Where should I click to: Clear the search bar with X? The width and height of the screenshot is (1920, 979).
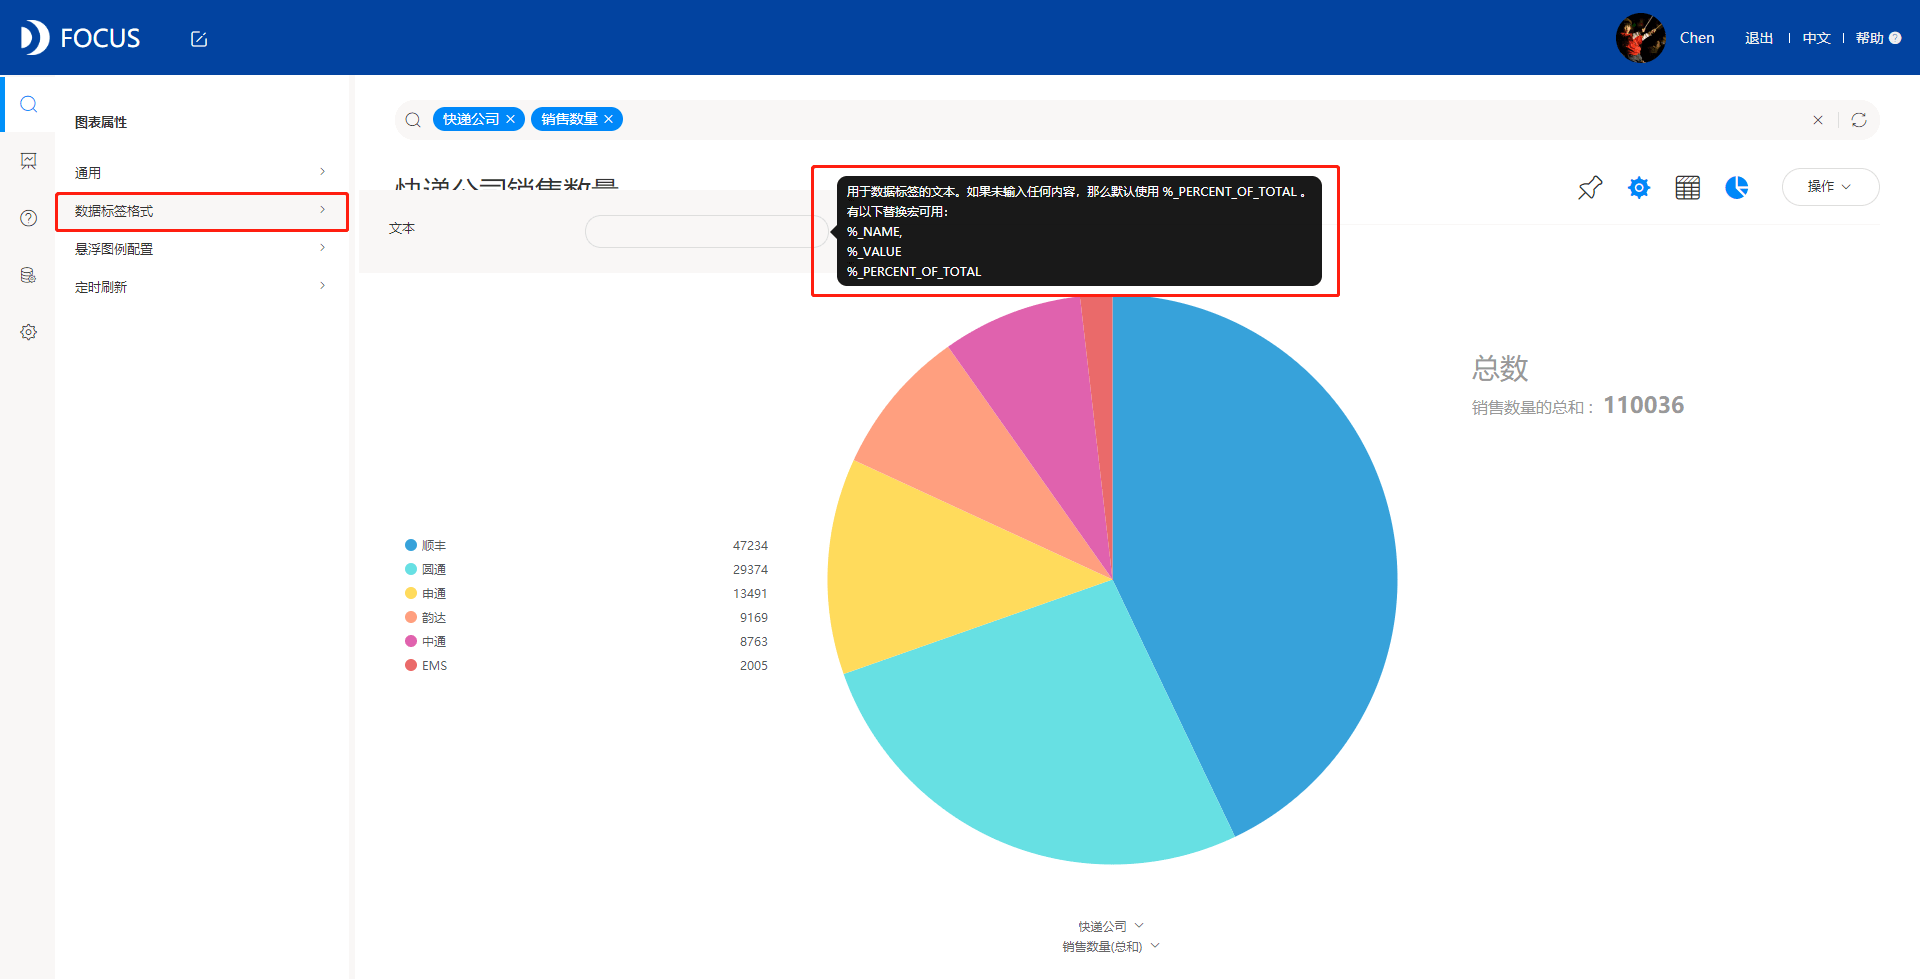(x=1818, y=120)
